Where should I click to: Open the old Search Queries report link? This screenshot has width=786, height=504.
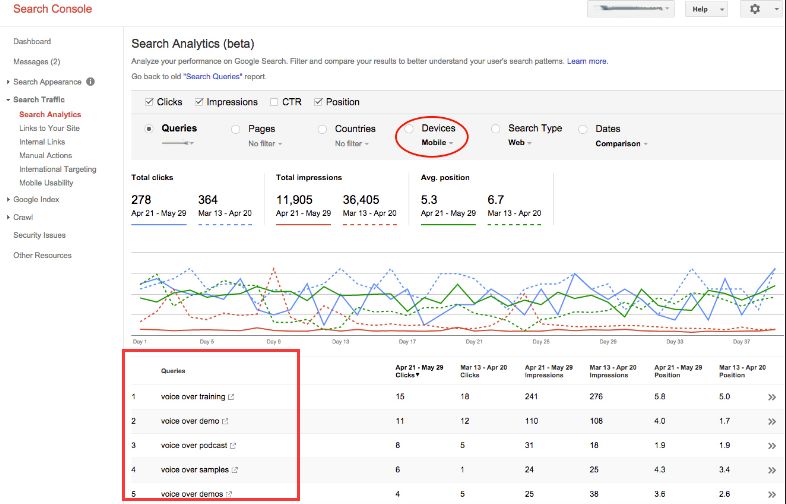pos(213,76)
